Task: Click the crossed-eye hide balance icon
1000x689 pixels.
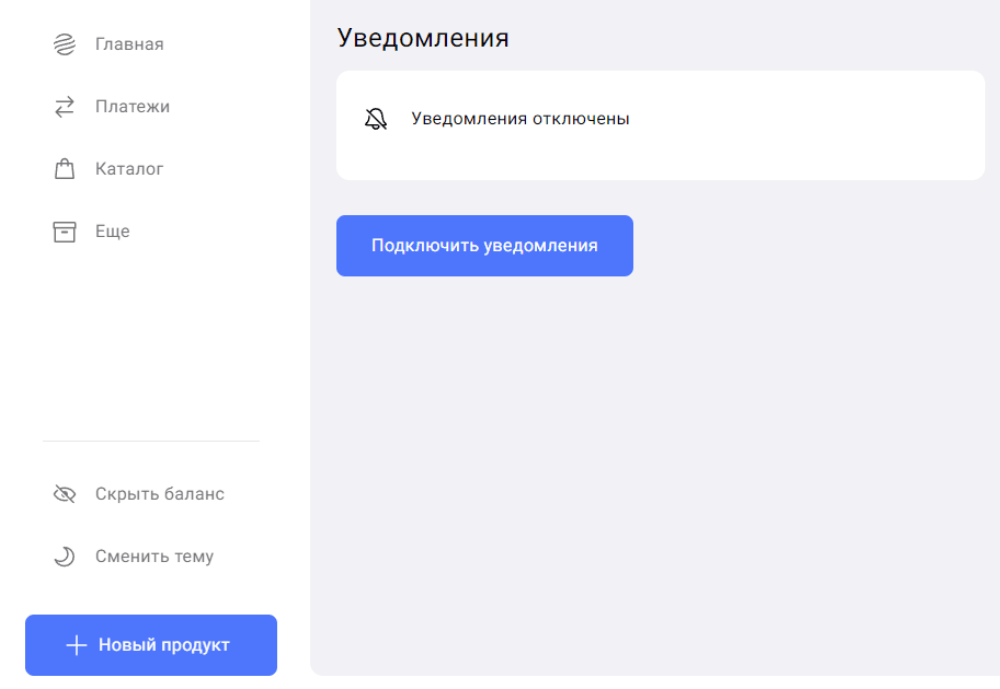Action: (64, 494)
